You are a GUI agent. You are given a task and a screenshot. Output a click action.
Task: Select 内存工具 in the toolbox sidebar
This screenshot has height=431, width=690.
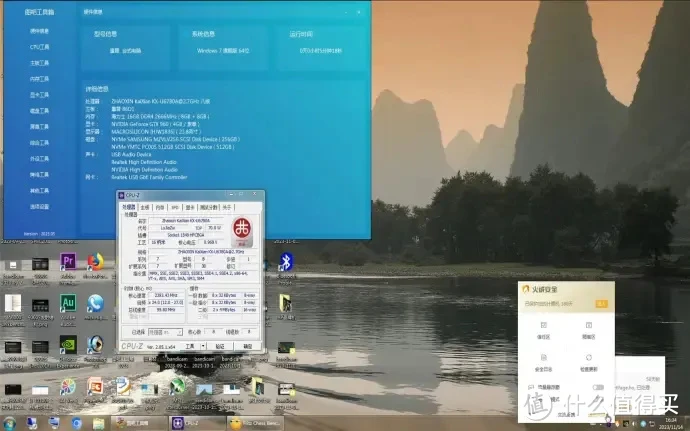pos(39,79)
